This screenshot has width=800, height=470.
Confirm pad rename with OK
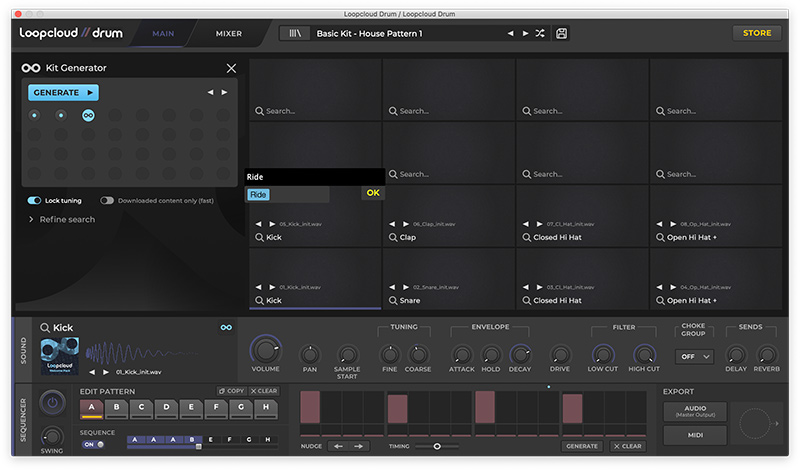373,193
